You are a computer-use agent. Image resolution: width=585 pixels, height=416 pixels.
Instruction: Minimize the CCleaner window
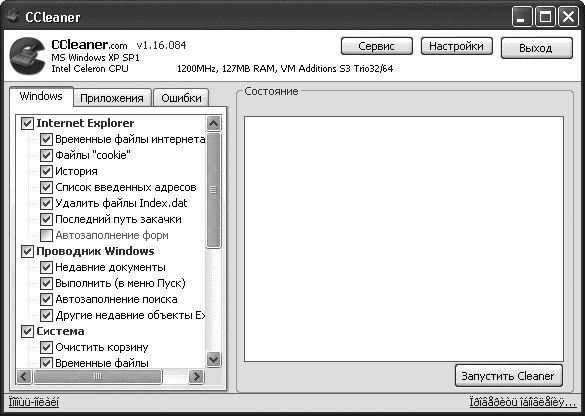[x=522, y=17]
